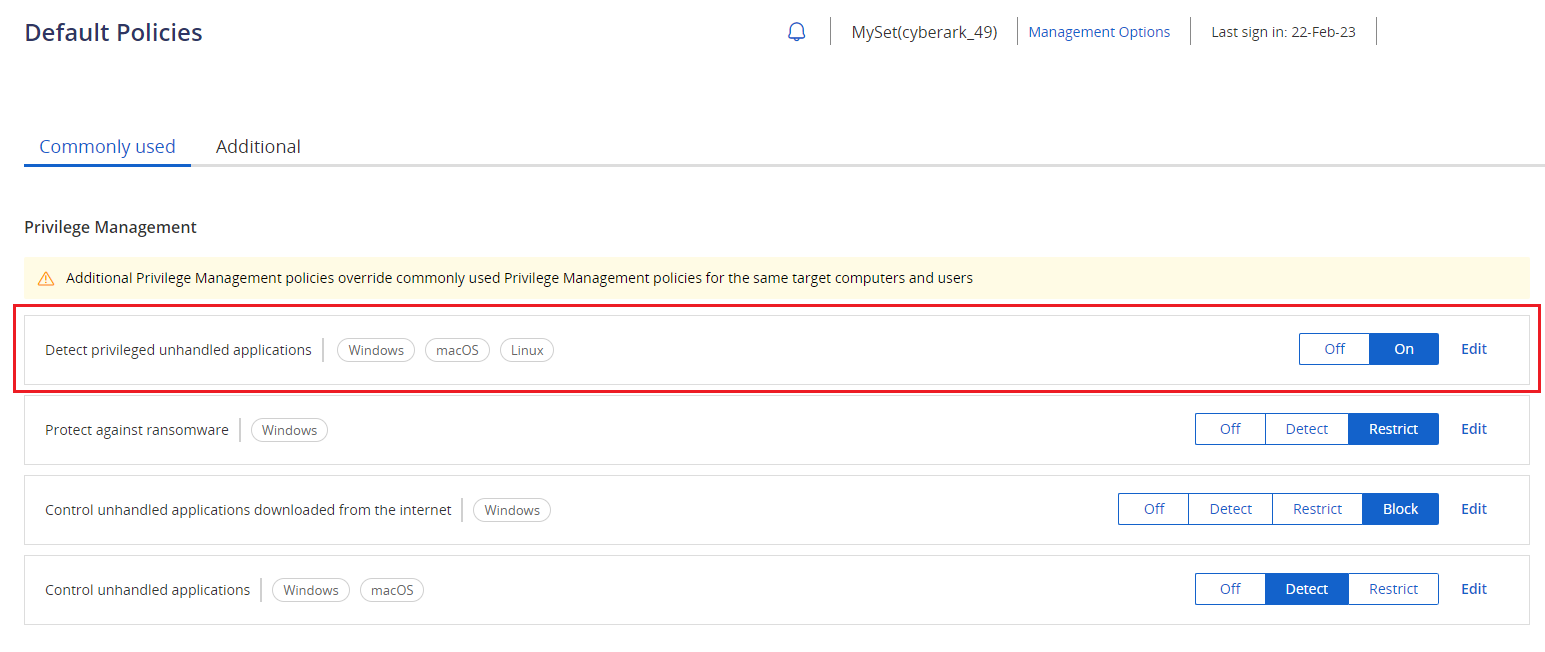This screenshot has height=652, width=1545.
Task: Select the Commonly used tab
Action: click(x=107, y=146)
